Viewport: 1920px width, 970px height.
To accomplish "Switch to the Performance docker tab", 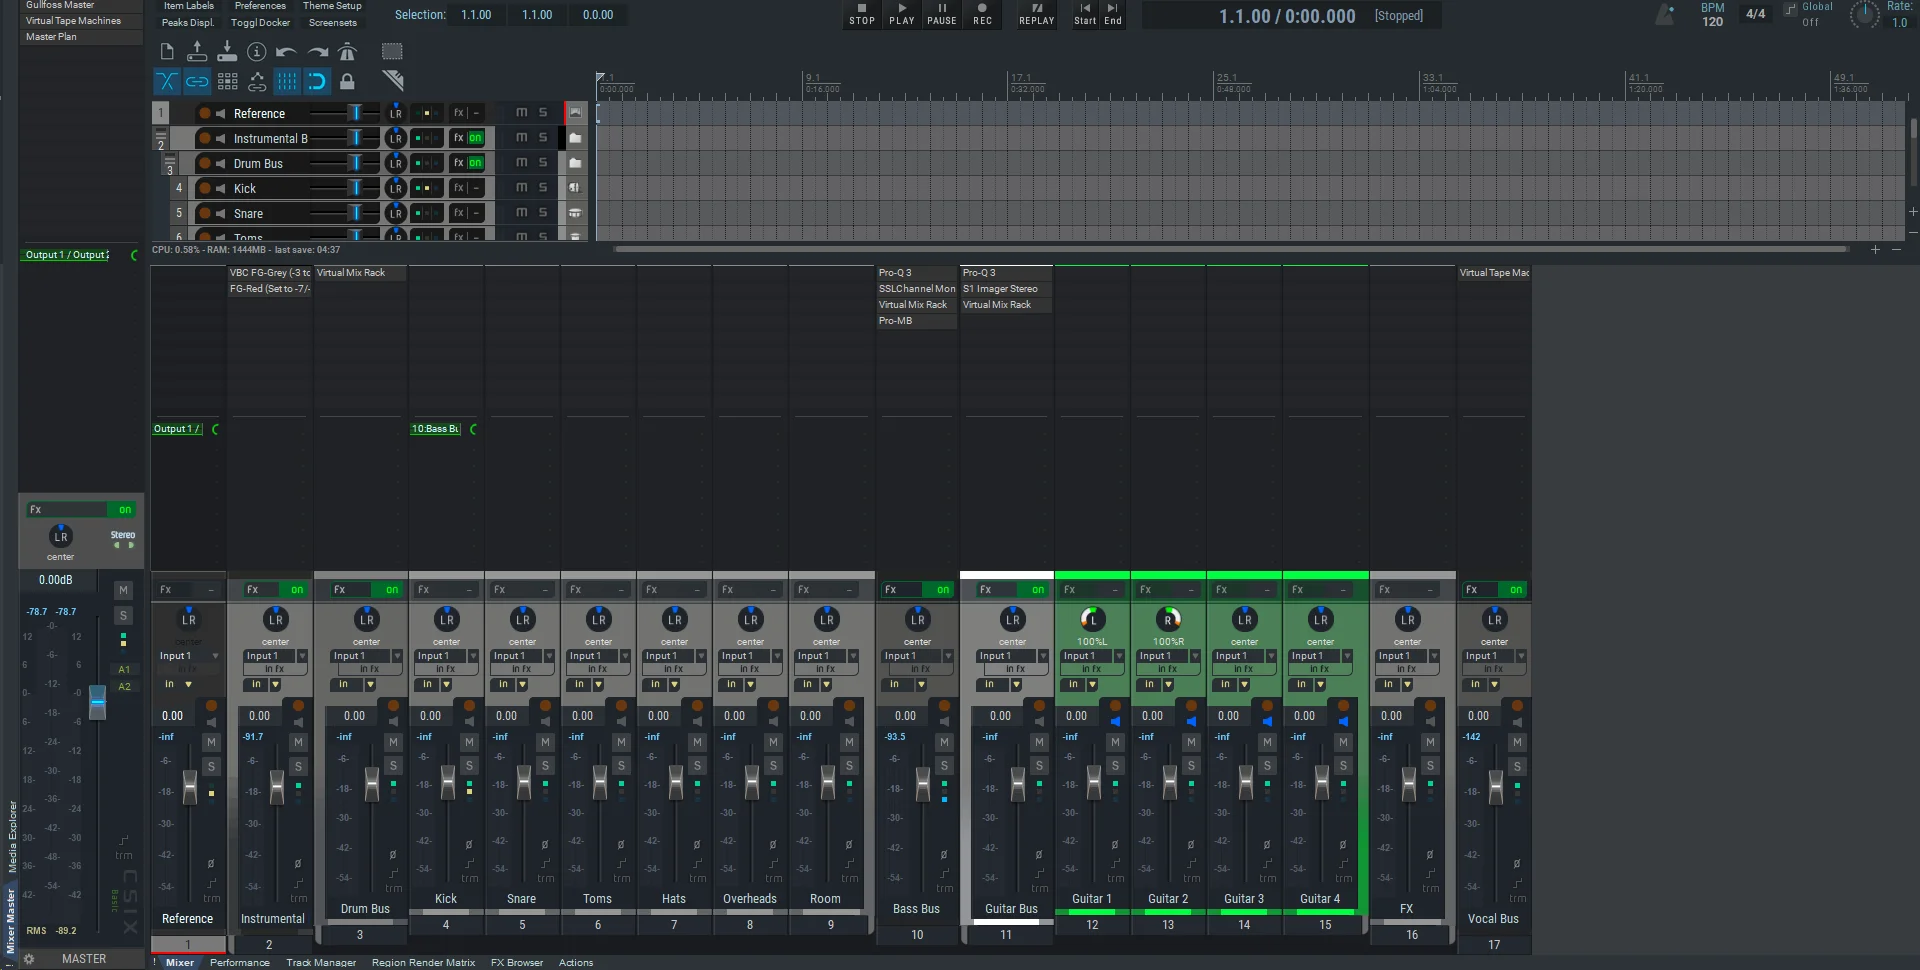I will point(240,962).
